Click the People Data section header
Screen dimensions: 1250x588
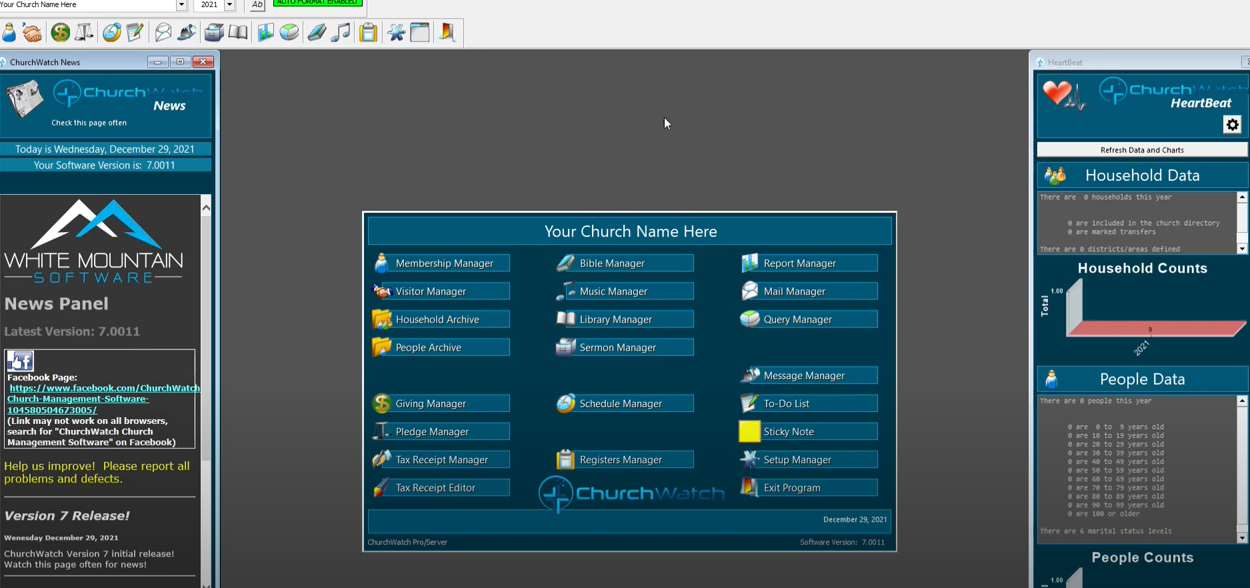pos(1142,379)
